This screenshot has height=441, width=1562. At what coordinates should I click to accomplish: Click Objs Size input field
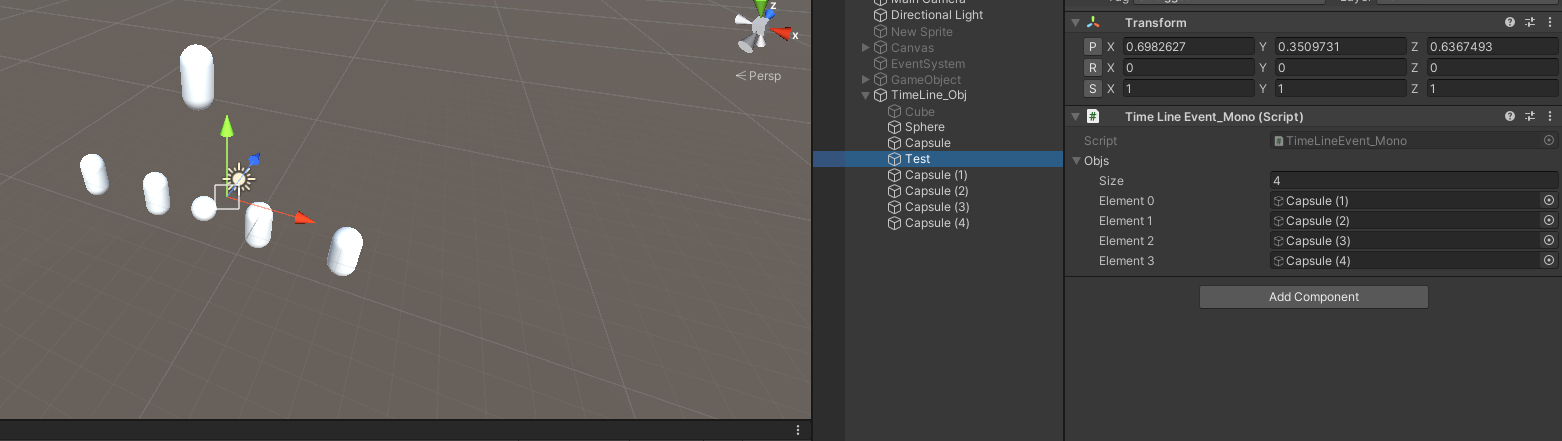pyautogui.click(x=1414, y=181)
